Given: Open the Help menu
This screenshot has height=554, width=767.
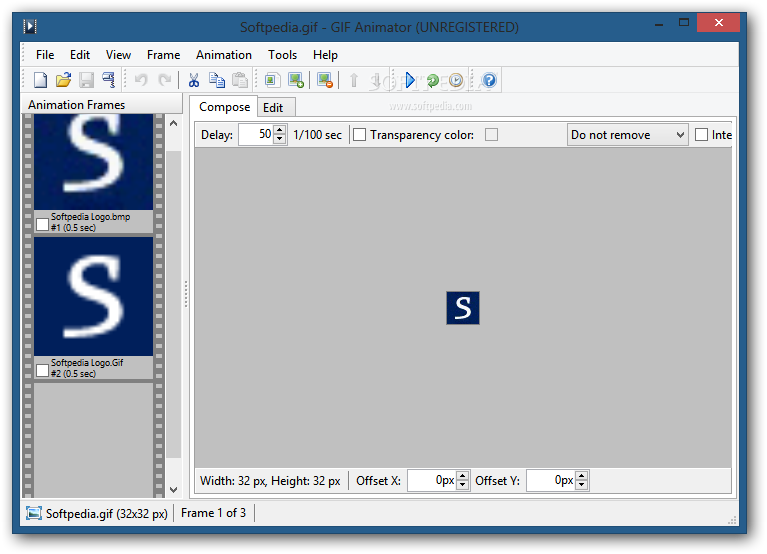Looking at the screenshot, I should (325, 55).
